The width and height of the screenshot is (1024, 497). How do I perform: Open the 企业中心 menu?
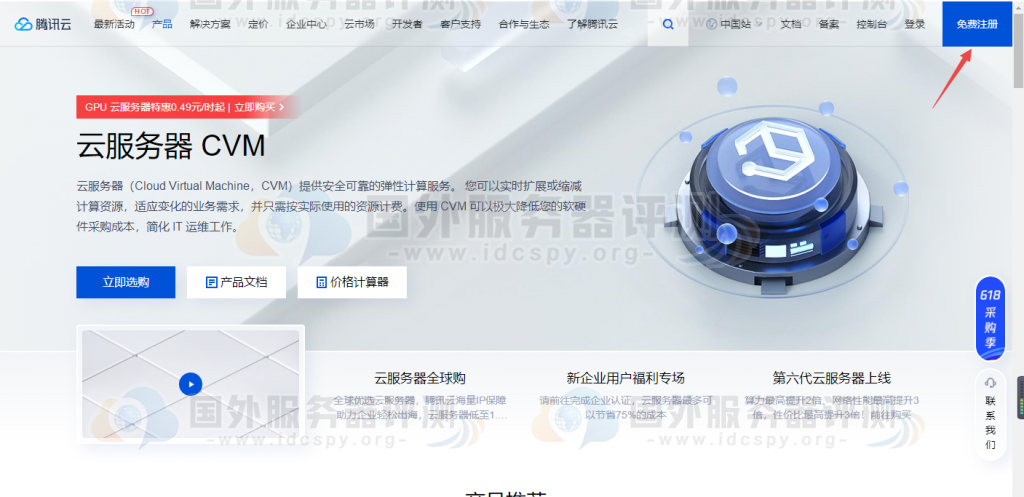[x=306, y=24]
